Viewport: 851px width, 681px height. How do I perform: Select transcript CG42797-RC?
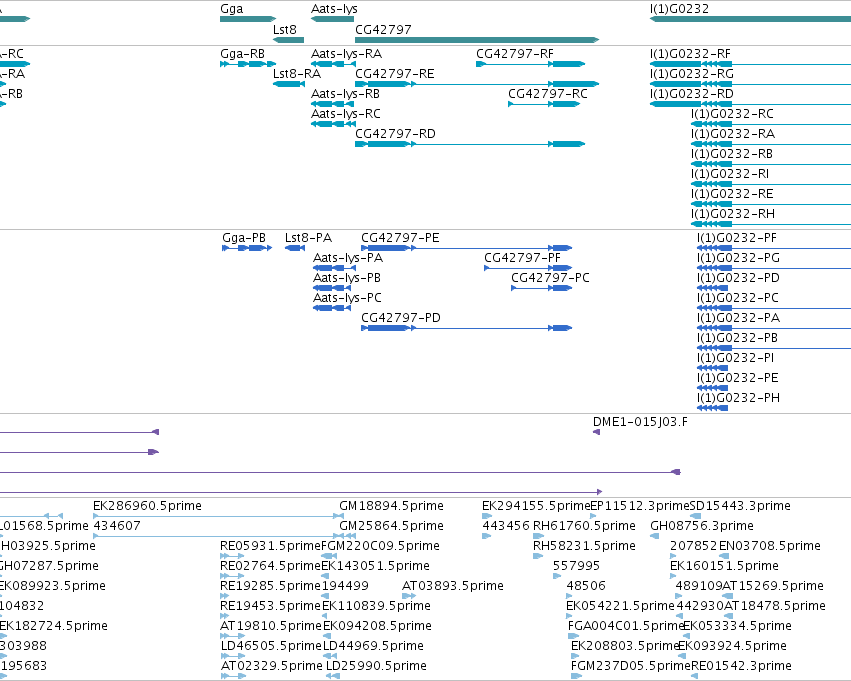click(x=544, y=104)
